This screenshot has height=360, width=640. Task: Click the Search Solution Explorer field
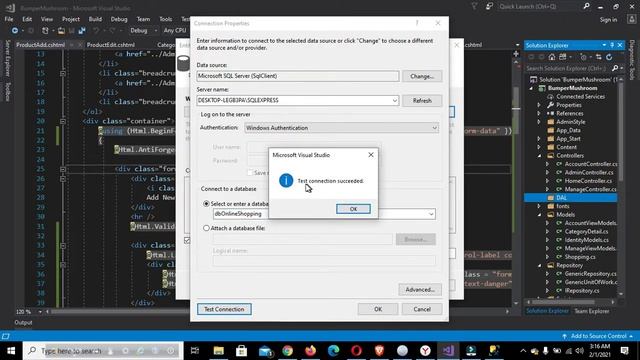[567, 68]
